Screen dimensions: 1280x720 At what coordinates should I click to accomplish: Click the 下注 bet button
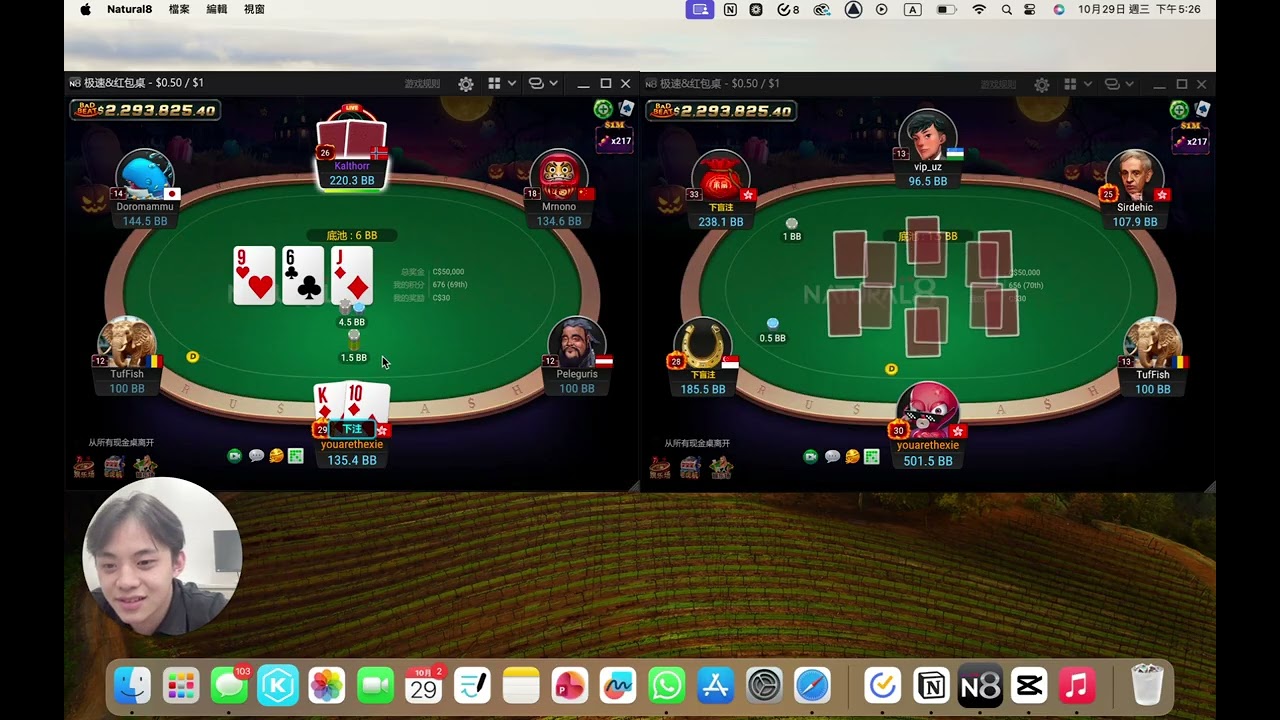pyautogui.click(x=352, y=429)
